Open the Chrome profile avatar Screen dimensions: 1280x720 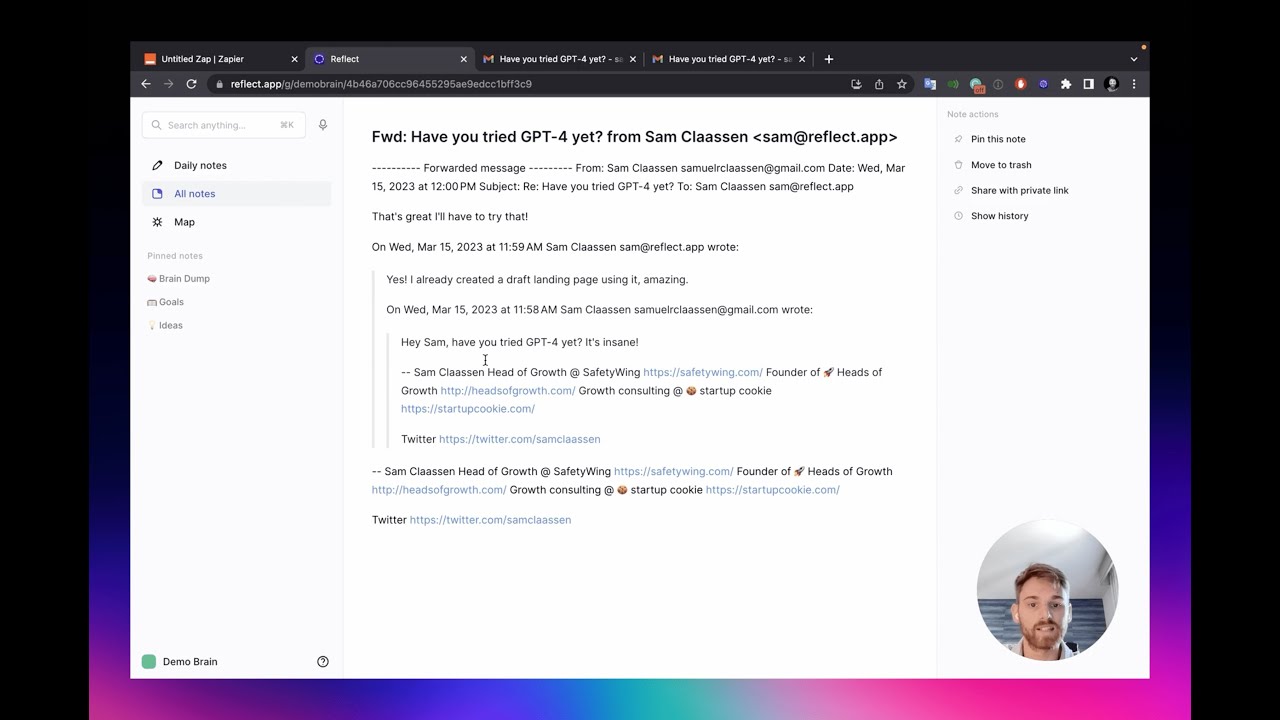click(1111, 84)
